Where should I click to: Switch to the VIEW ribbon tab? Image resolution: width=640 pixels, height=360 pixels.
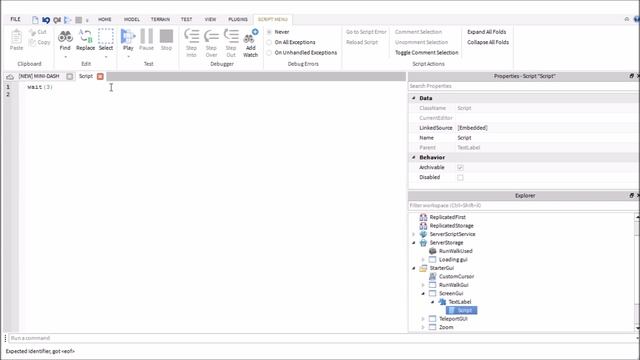(210, 19)
